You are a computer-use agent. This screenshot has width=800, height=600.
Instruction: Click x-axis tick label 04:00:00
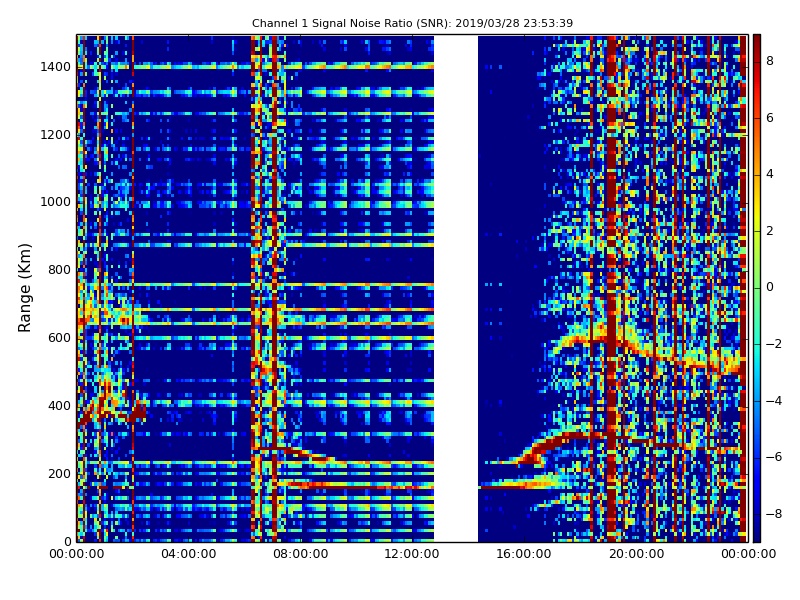189,554
